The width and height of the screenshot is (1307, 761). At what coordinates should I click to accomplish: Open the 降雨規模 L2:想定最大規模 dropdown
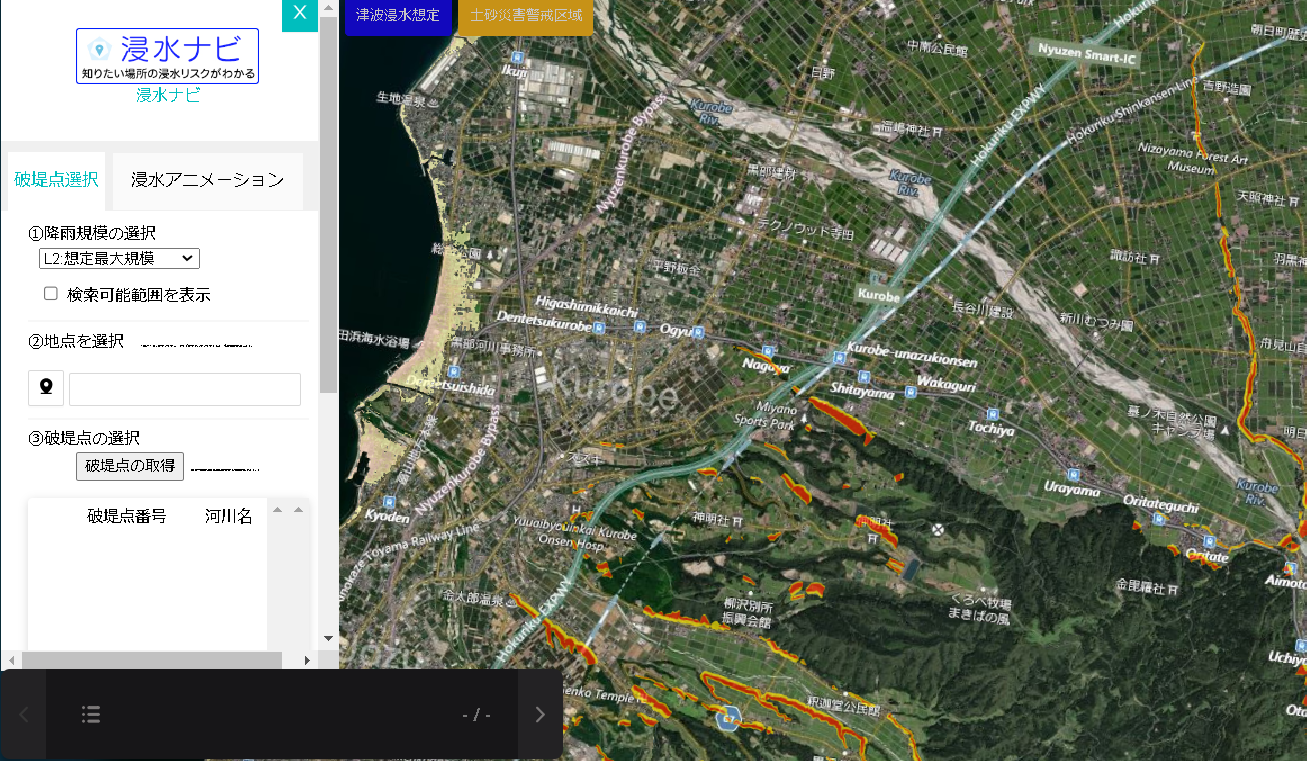coord(119,259)
